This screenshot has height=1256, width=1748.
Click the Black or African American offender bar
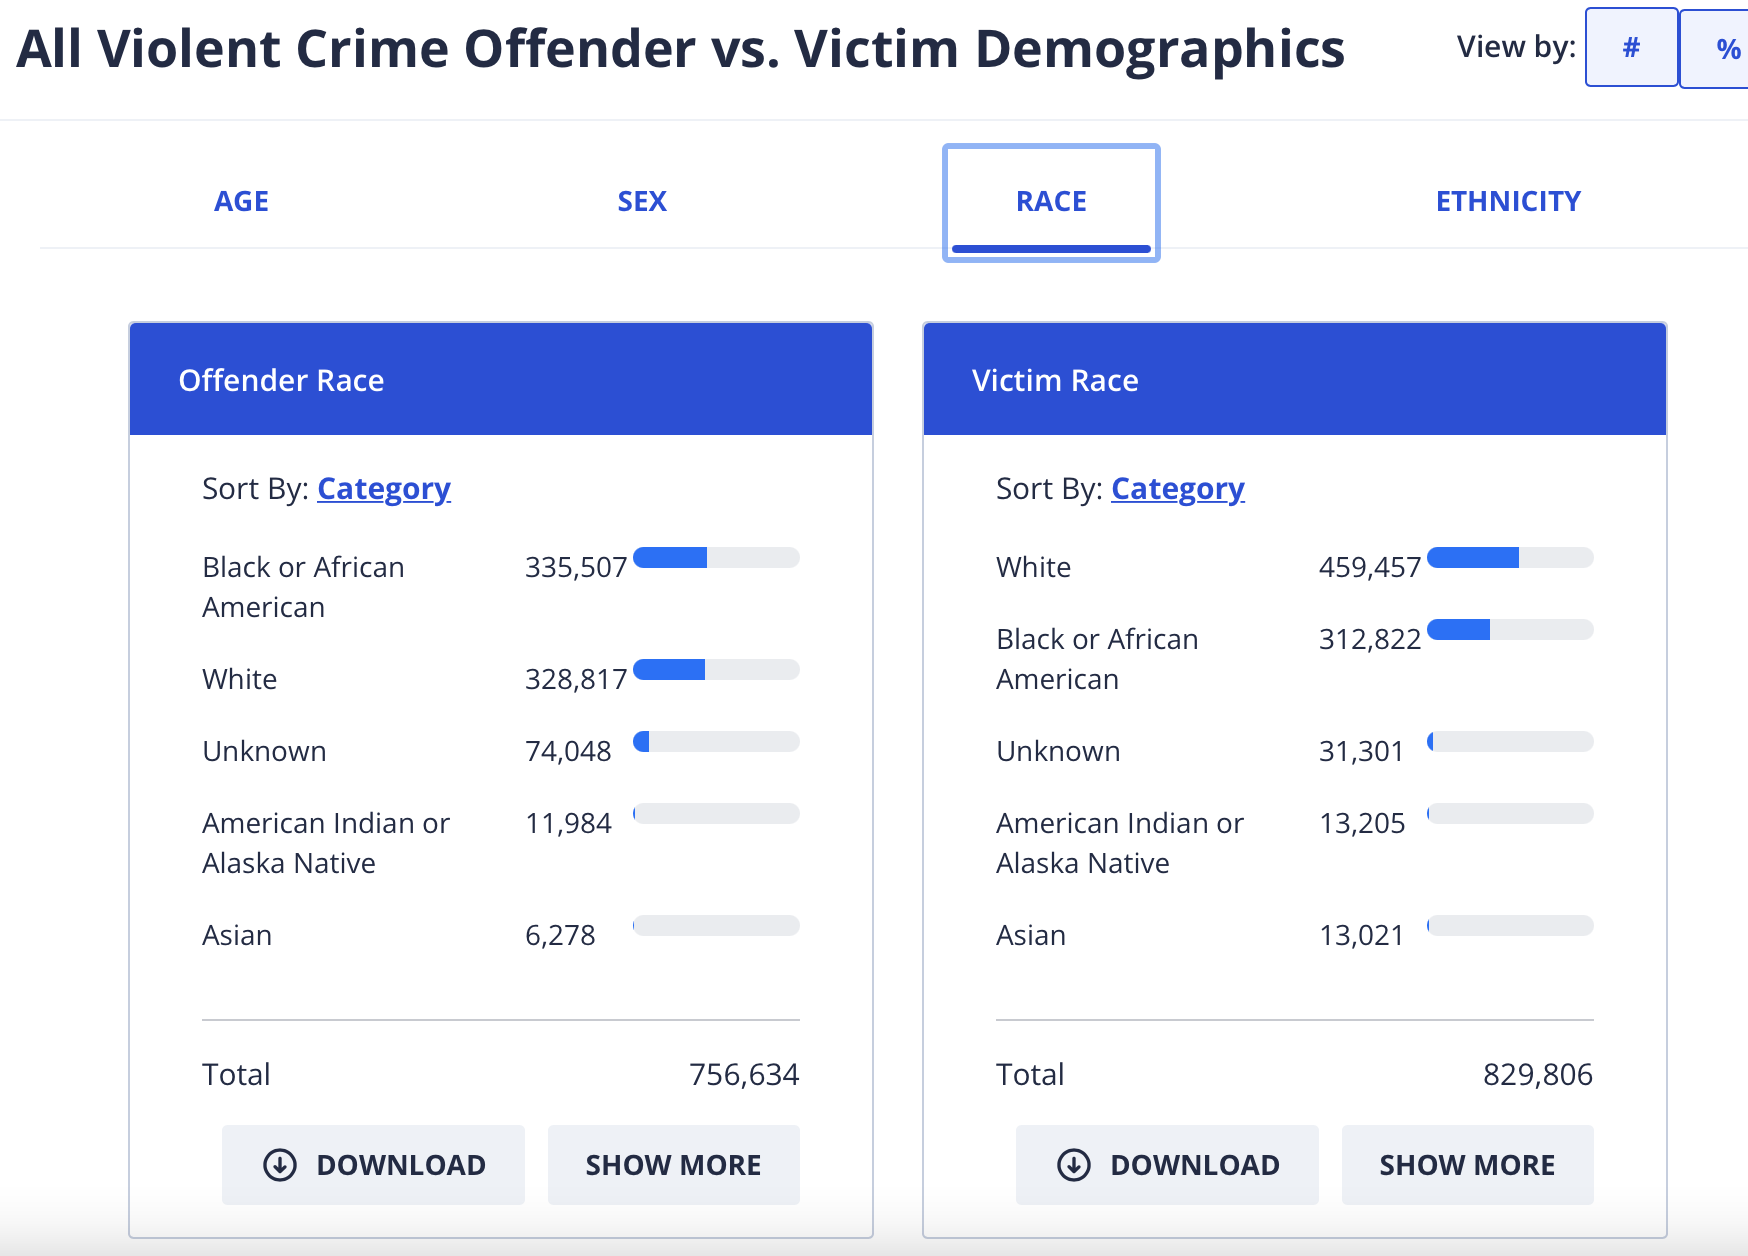pos(716,558)
